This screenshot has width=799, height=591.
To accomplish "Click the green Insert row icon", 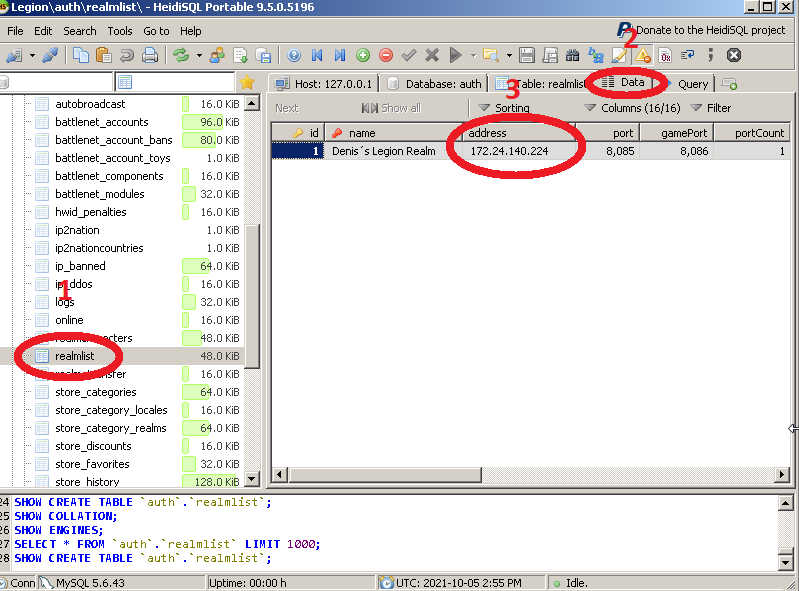I will (x=362, y=56).
